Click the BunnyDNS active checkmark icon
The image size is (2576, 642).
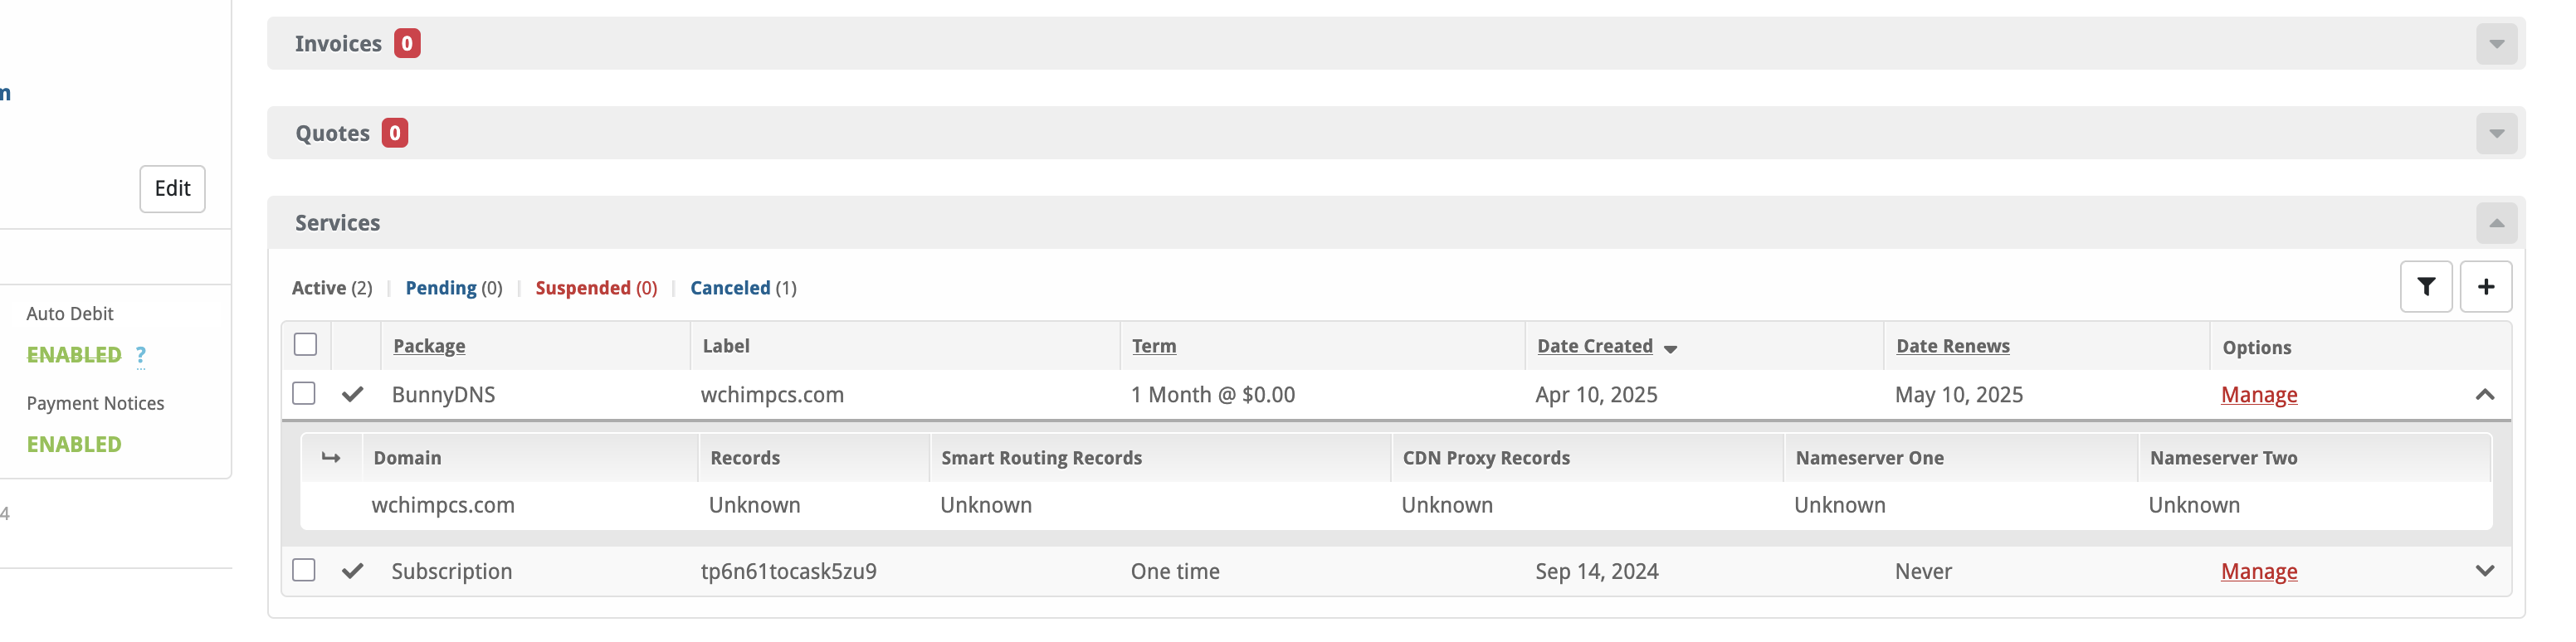(x=352, y=394)
